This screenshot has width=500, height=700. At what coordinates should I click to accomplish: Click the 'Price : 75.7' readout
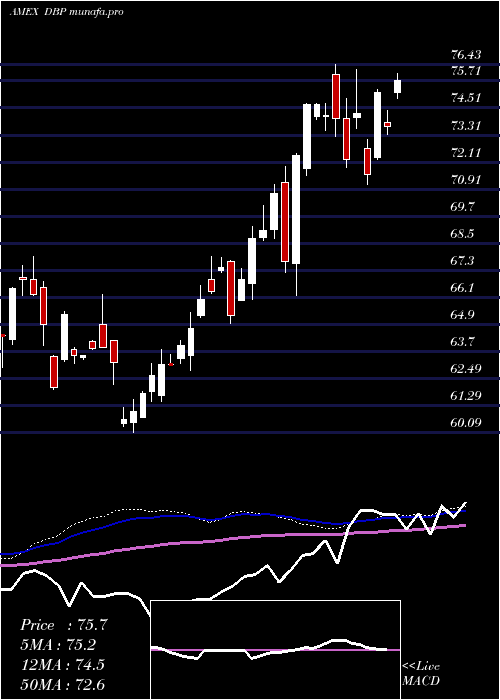point(64,625)
